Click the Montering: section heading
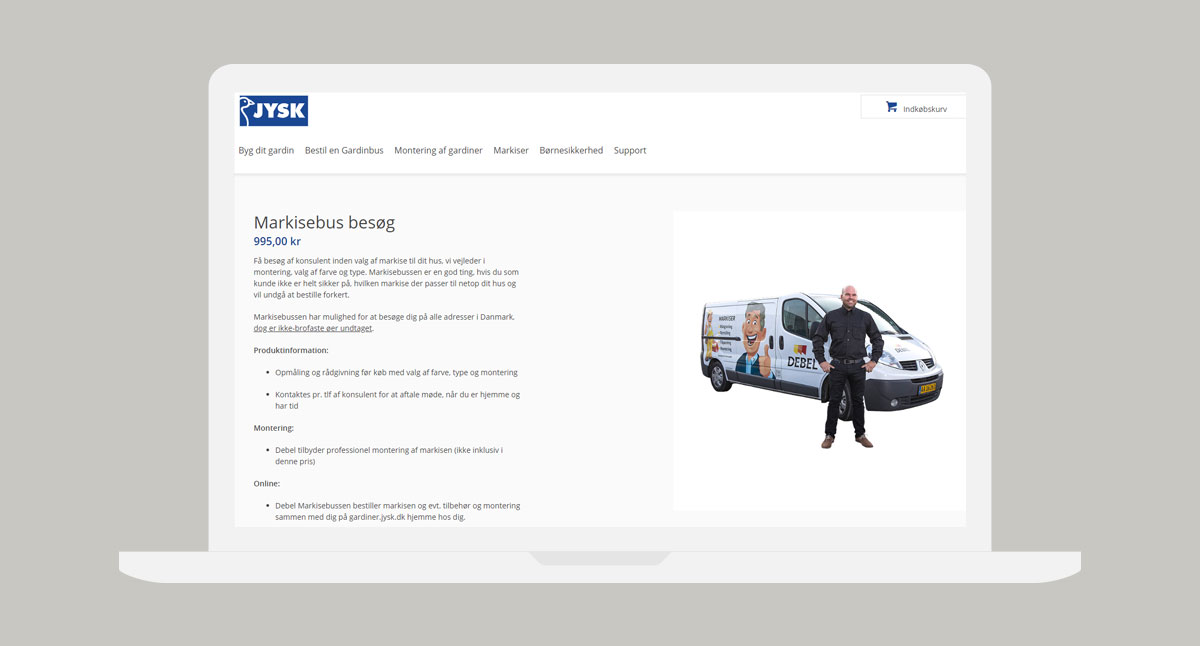This screenshot has height=646, width=1200. [274, 428]
